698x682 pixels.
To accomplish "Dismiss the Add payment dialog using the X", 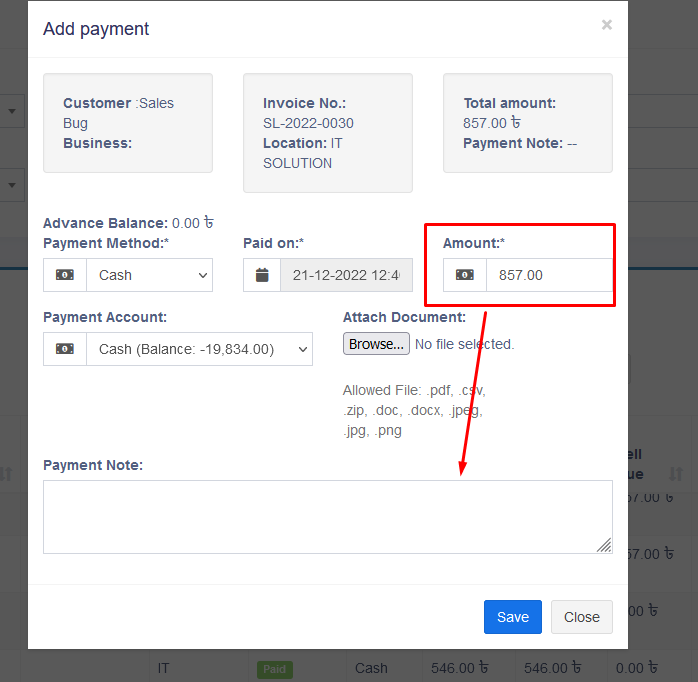I will tap(606, 25).
